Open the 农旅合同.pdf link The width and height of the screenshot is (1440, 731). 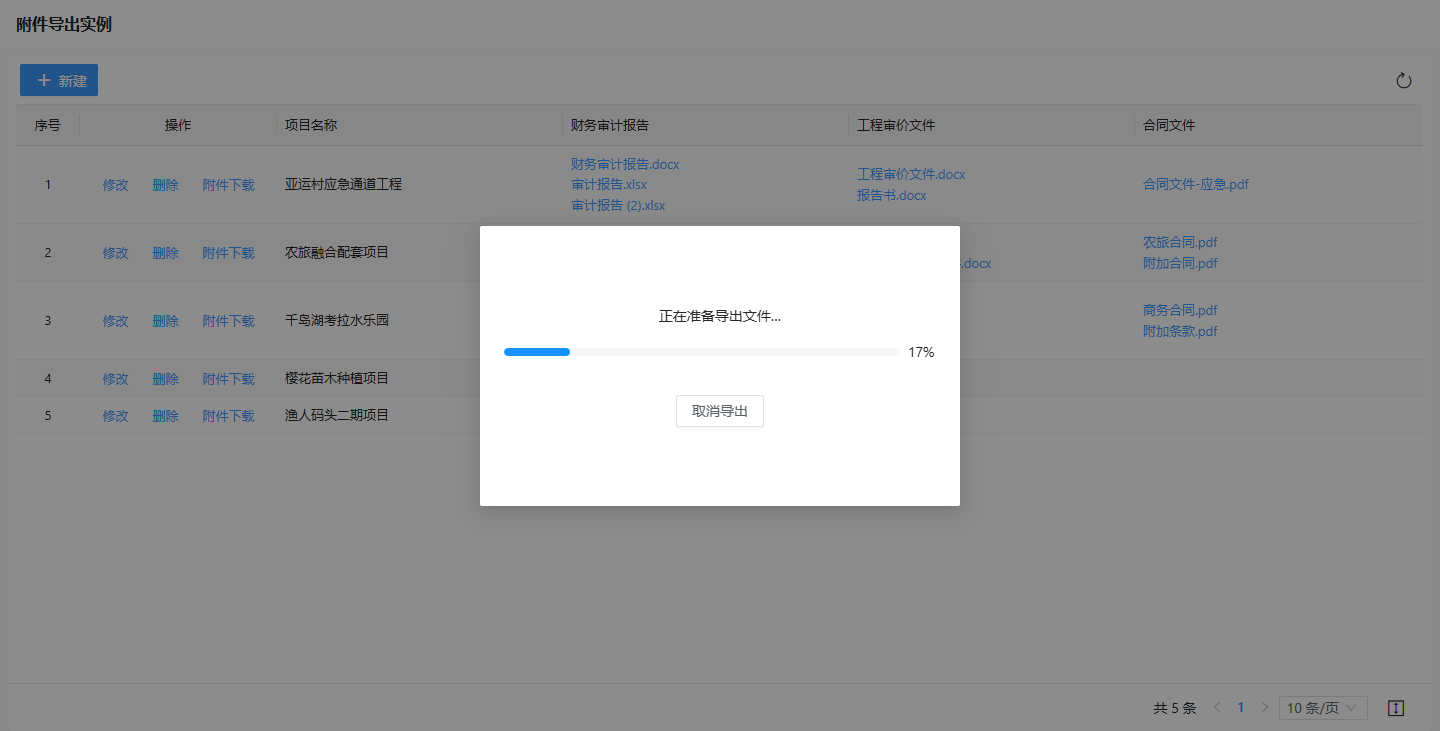[1180, 242]
